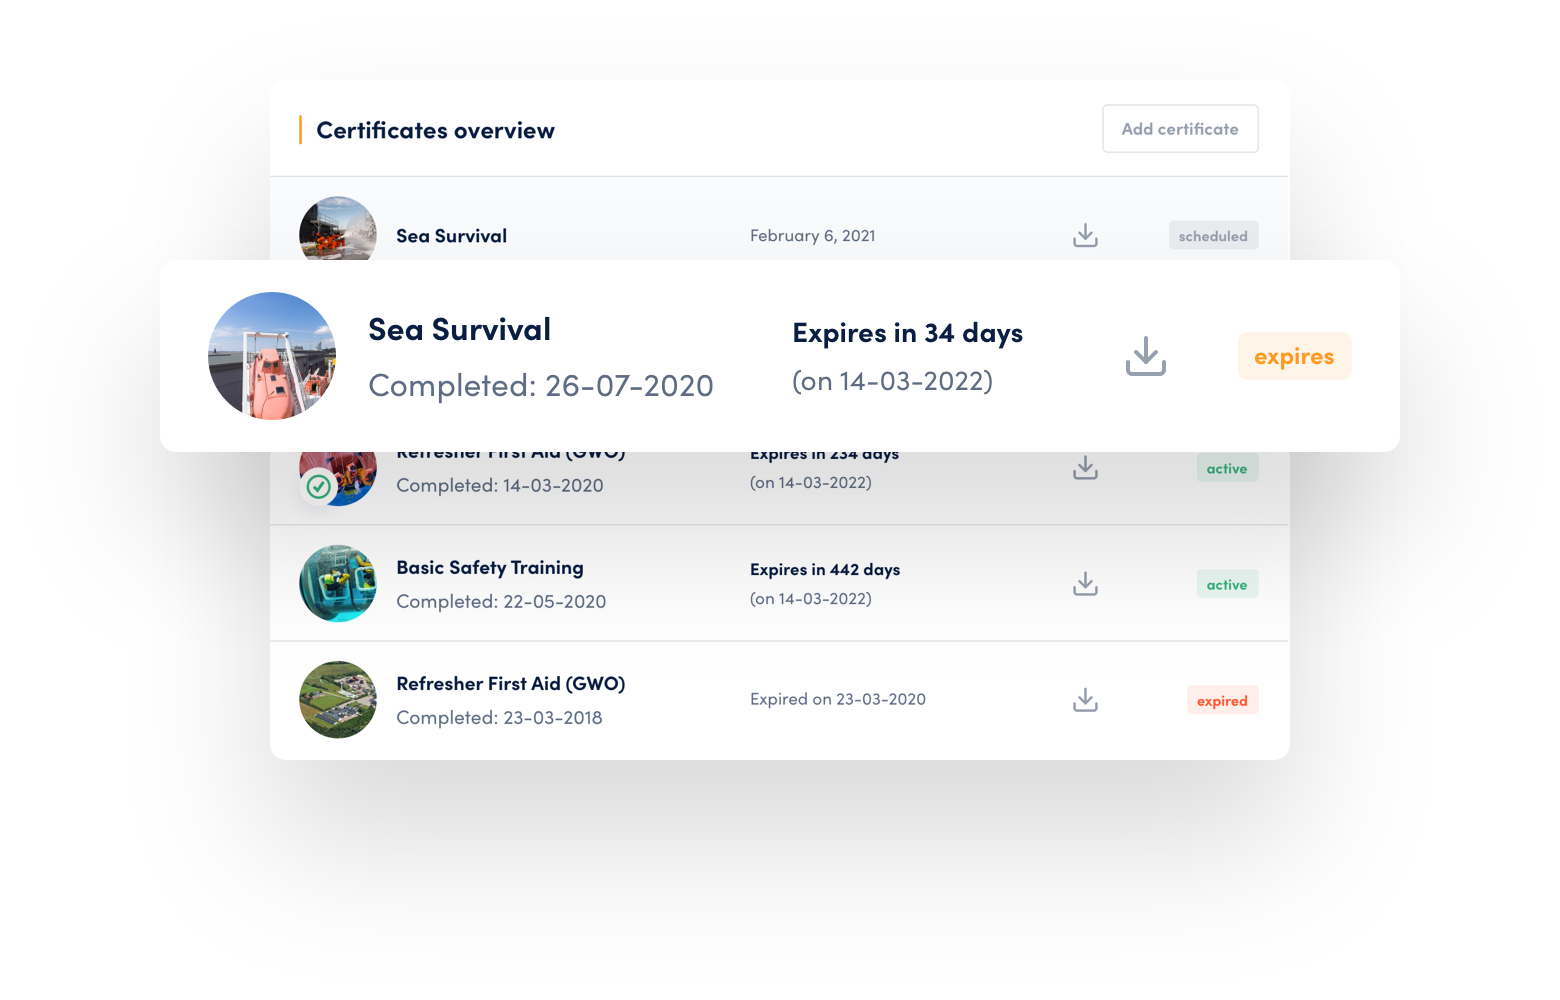Screen dimensions: 1560x1000
Task: Click the 'active' badge on Basic Safety Training
Action: (1227, 583)
